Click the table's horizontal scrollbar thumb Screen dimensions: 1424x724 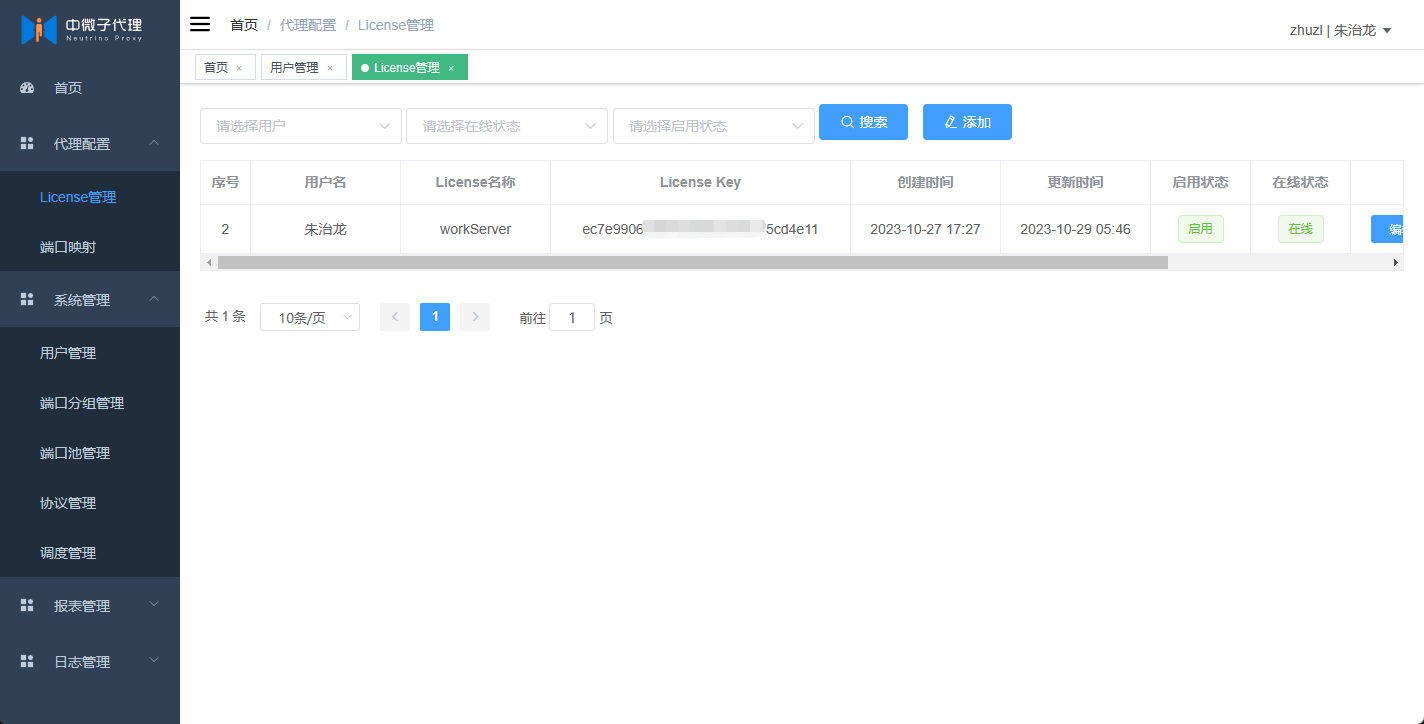692,262
